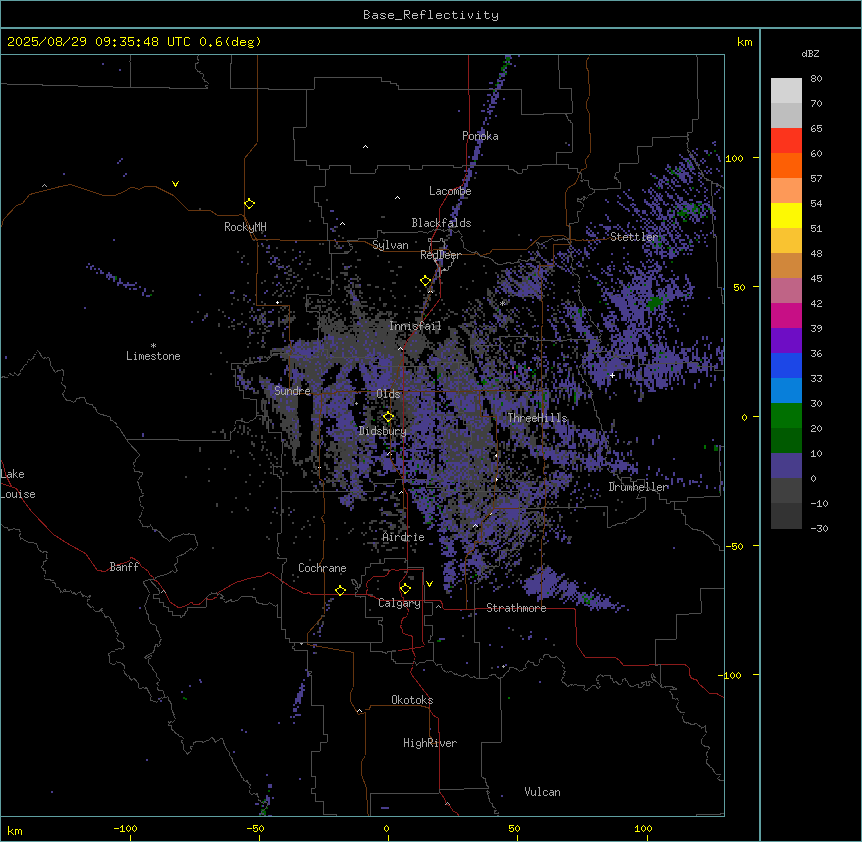
Task: Pick the yellow 54–51 dBZ legend swatch
Action: coord(786,216)
